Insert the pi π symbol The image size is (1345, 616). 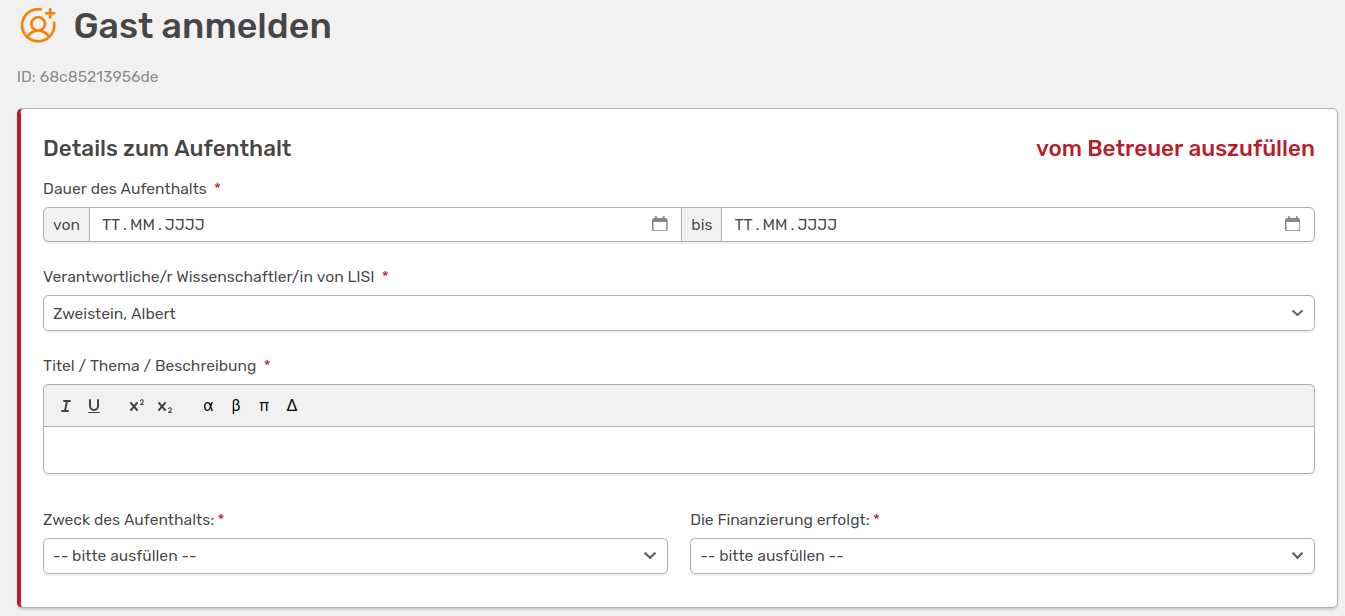coord(264,406)
